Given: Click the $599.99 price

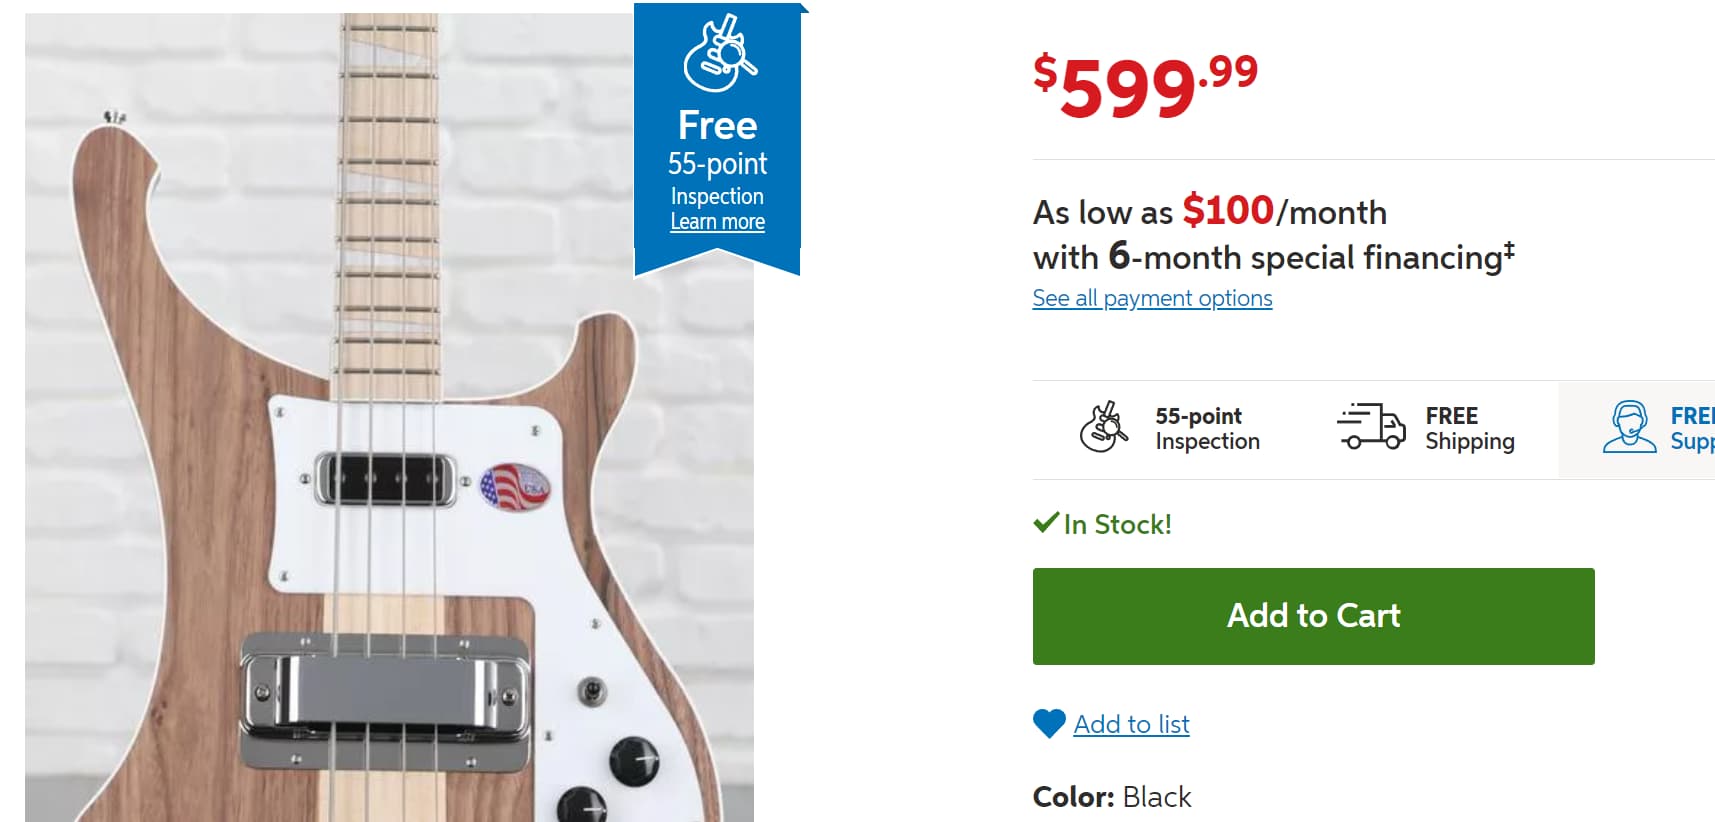Looking at the screenshot, I should click(1146, 84).
